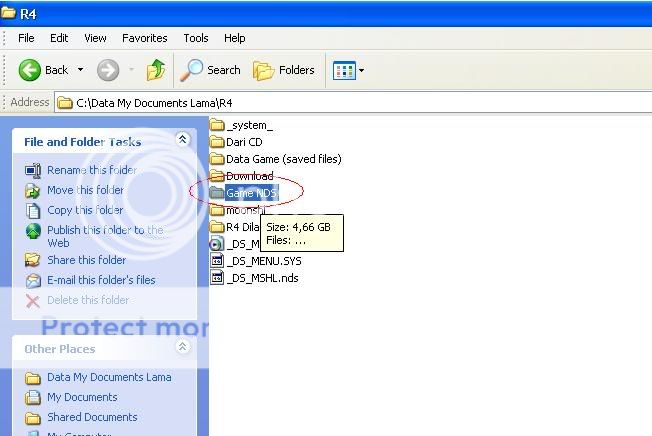The height and width of the screenshot is (436, 652).
Task: Select the _DS_MSHL.nds file name
Action: click(262, 278)
